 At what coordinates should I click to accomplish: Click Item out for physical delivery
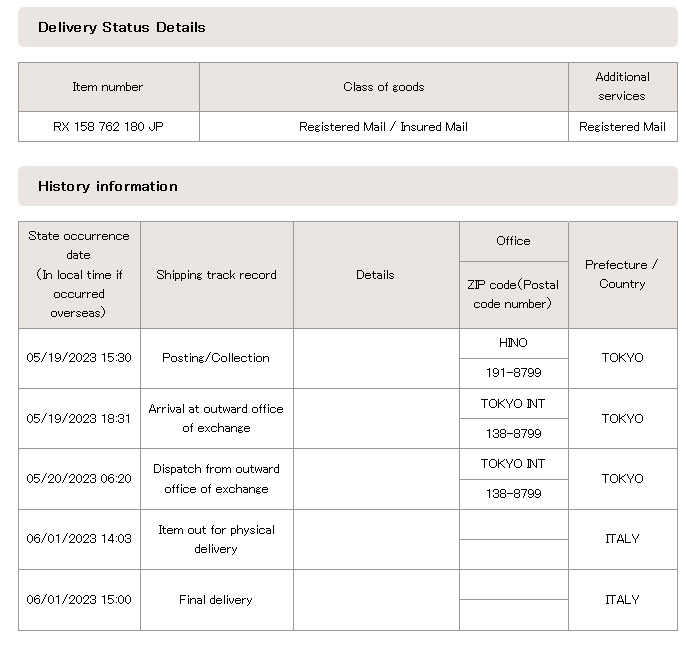tap(216, 539)
